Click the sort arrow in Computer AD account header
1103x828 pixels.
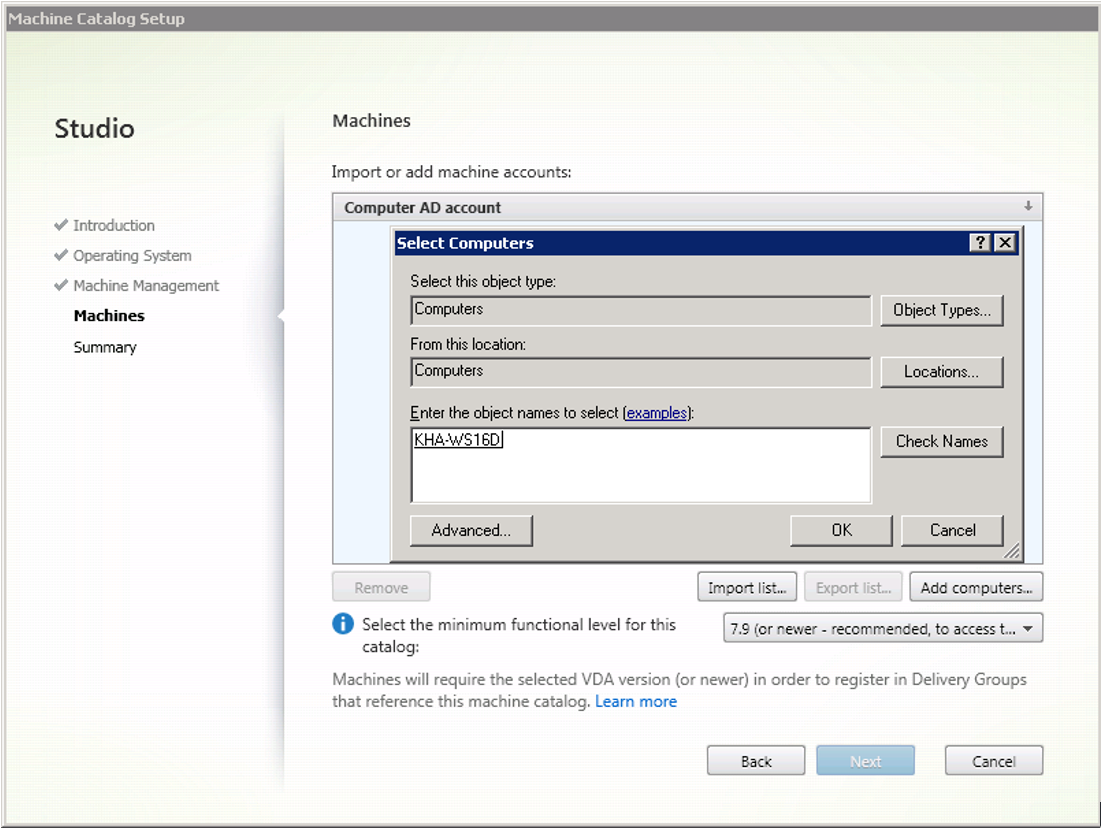click(x=1028, y=206)
